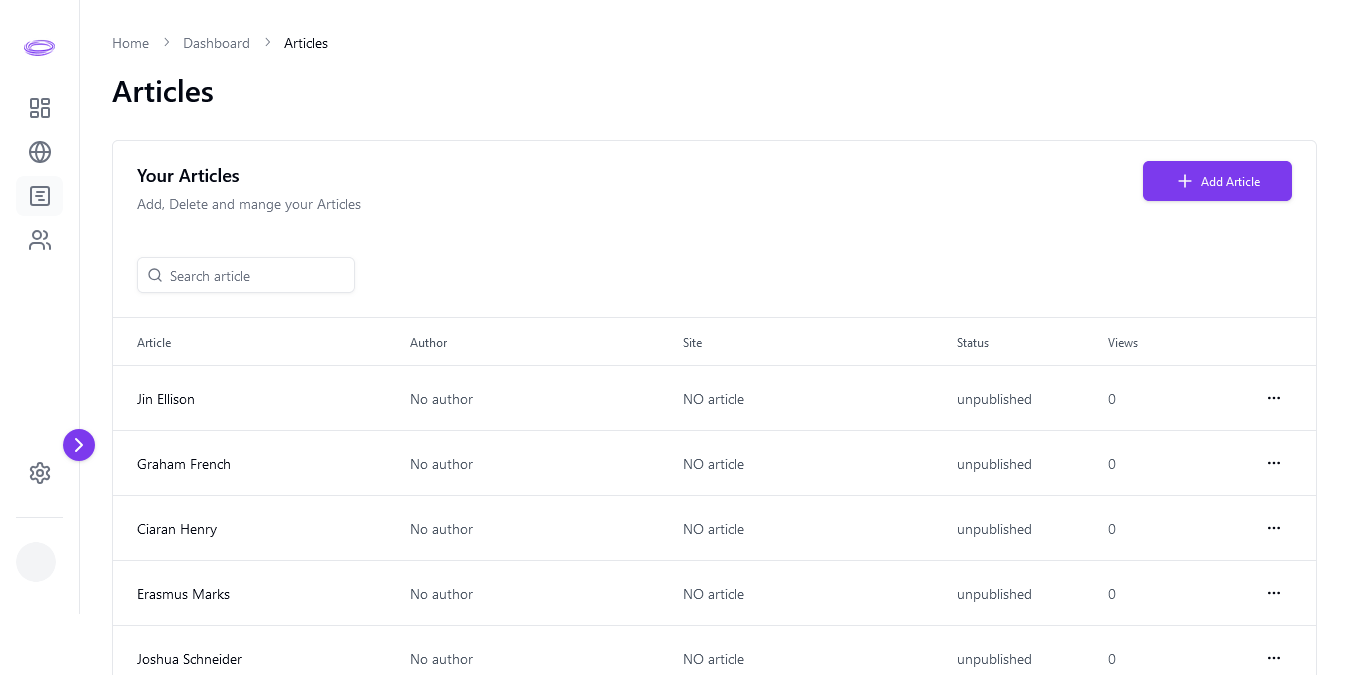Image resolution: width=1349 pixels, height=675 pixels.
Task: Open actions menu for Joshua Schneider row
Action: click(x=1273, y=658)
